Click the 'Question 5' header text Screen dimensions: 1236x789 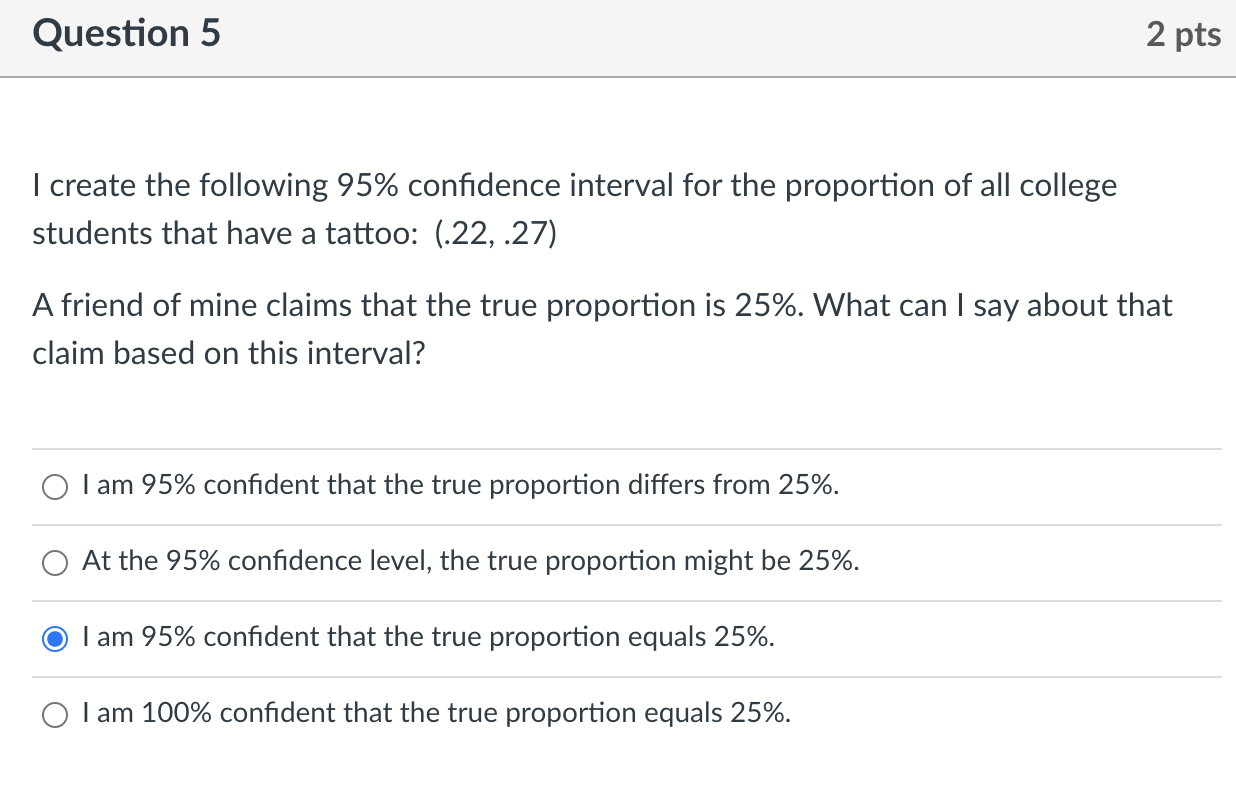[125, 34]
